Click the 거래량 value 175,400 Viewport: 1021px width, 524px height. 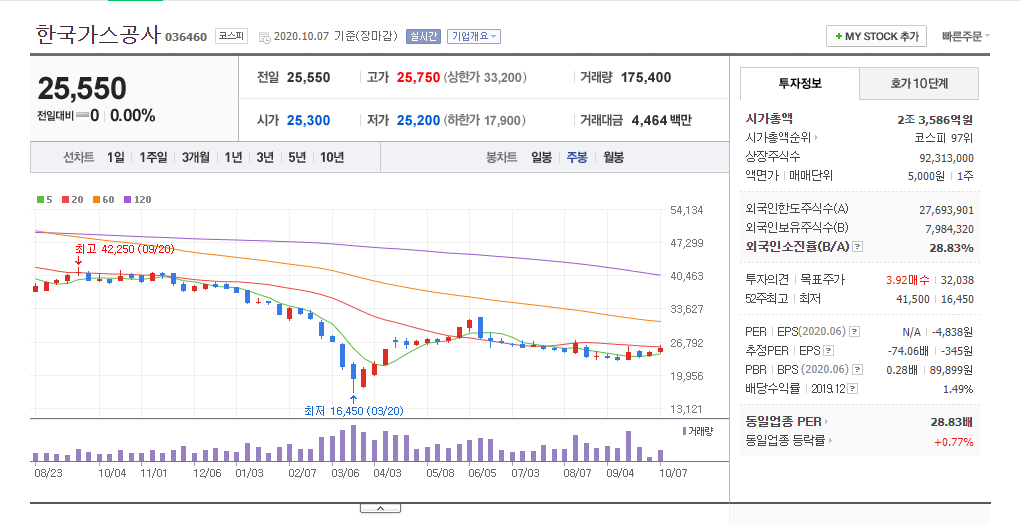coord(646,77)
